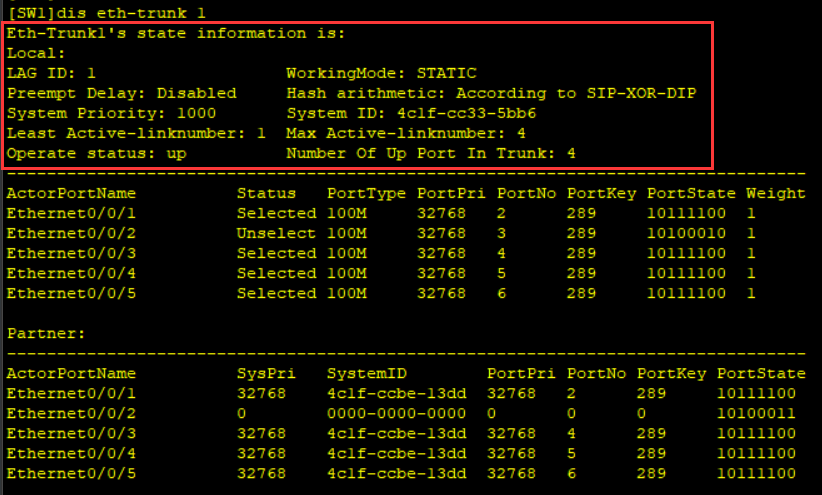Click SystemID '4c1f-ccbe-13dd' of Partner Ethernet0/0/5
Viewport: 822px width, 495px height.
(396, 474)
